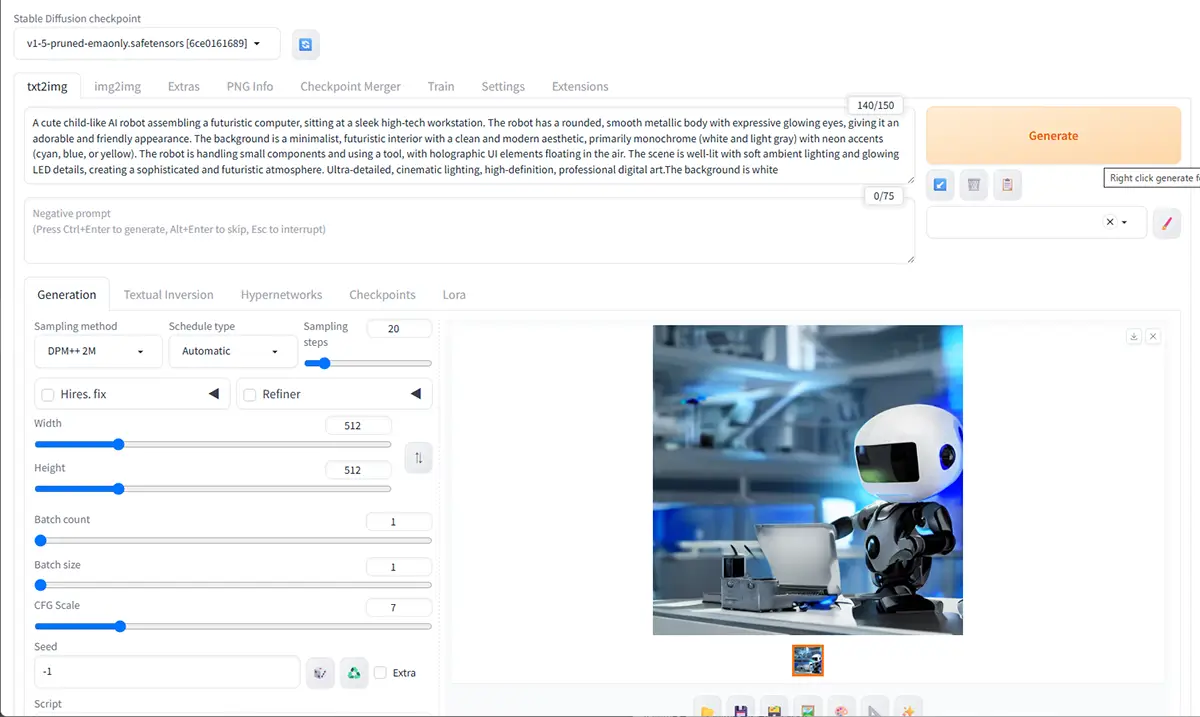Enable the Refiner checkbox
This screenshot has height=717, width=1200.
point(250,395)
